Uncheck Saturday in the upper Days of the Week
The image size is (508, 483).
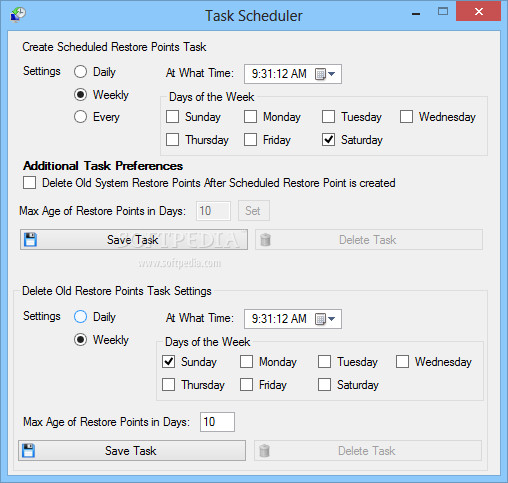[x=328, y=140]
